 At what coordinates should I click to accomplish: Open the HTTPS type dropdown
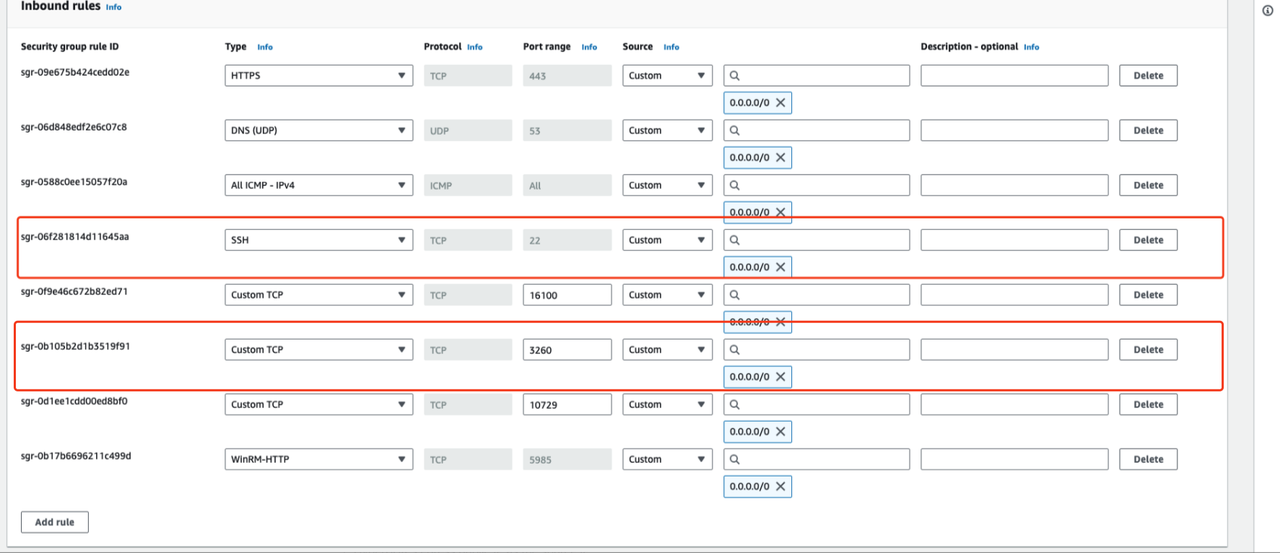pyautogui.click(x=319, y=75)
